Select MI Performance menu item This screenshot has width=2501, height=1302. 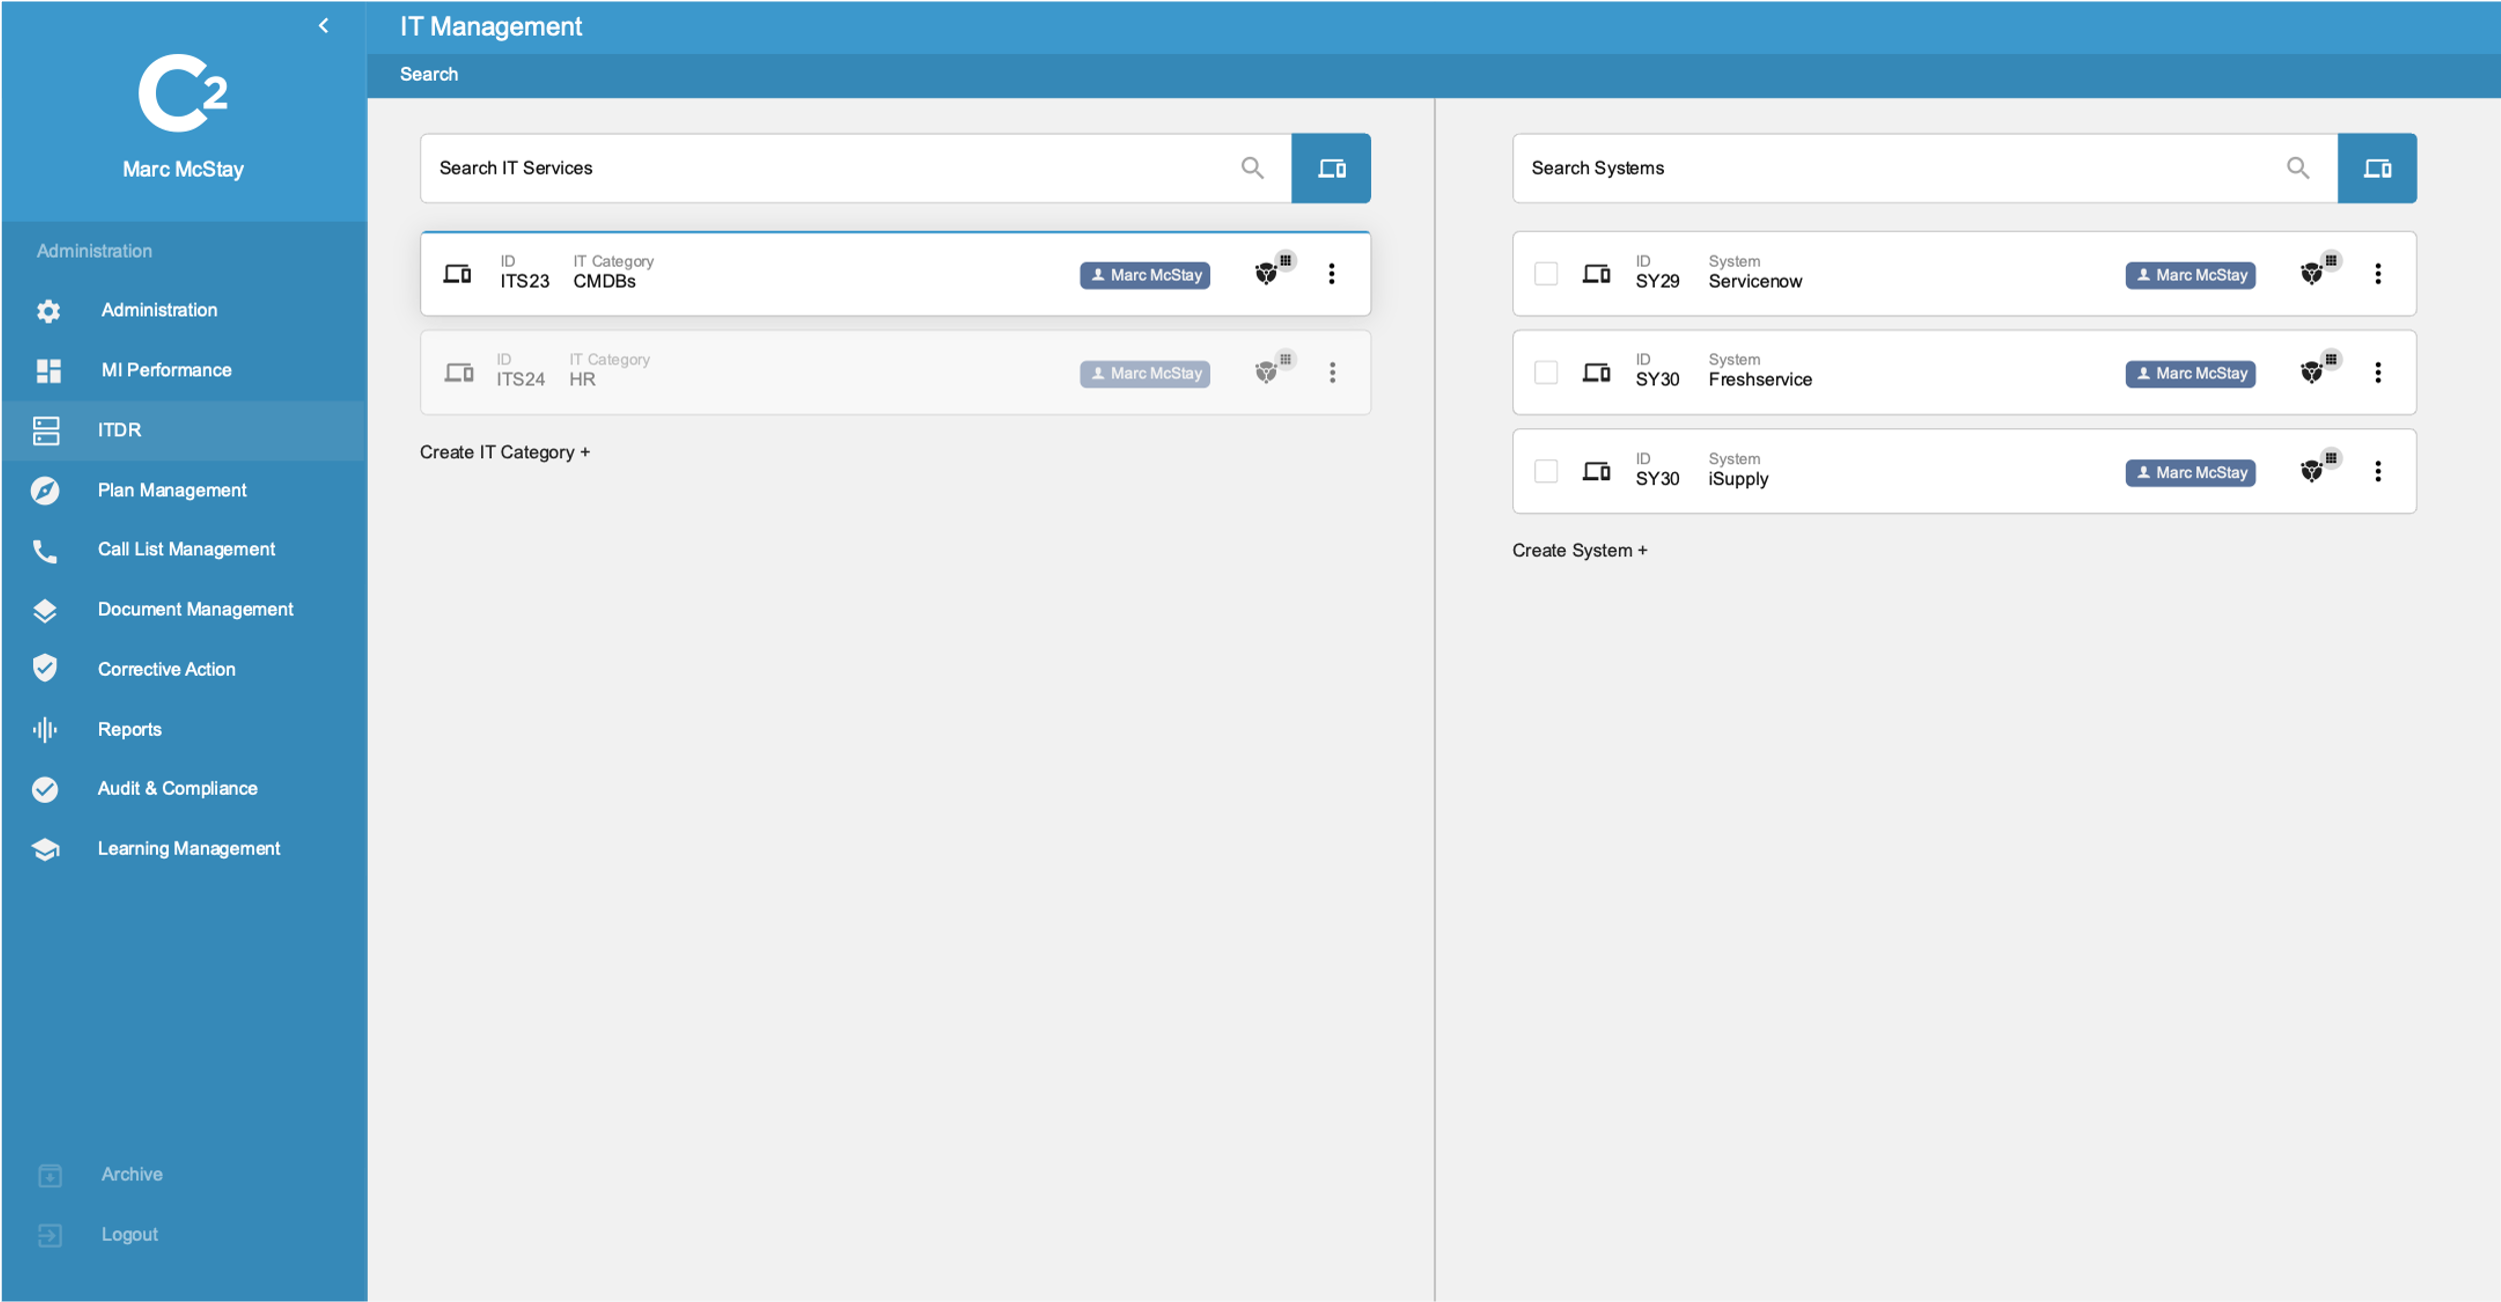[x=165, y=369]
